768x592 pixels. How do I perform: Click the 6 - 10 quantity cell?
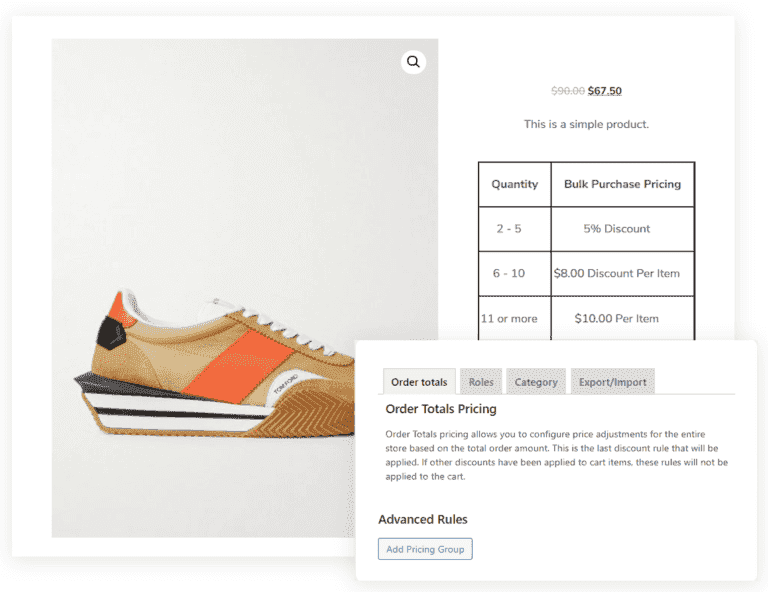click(x=509, y=274)
